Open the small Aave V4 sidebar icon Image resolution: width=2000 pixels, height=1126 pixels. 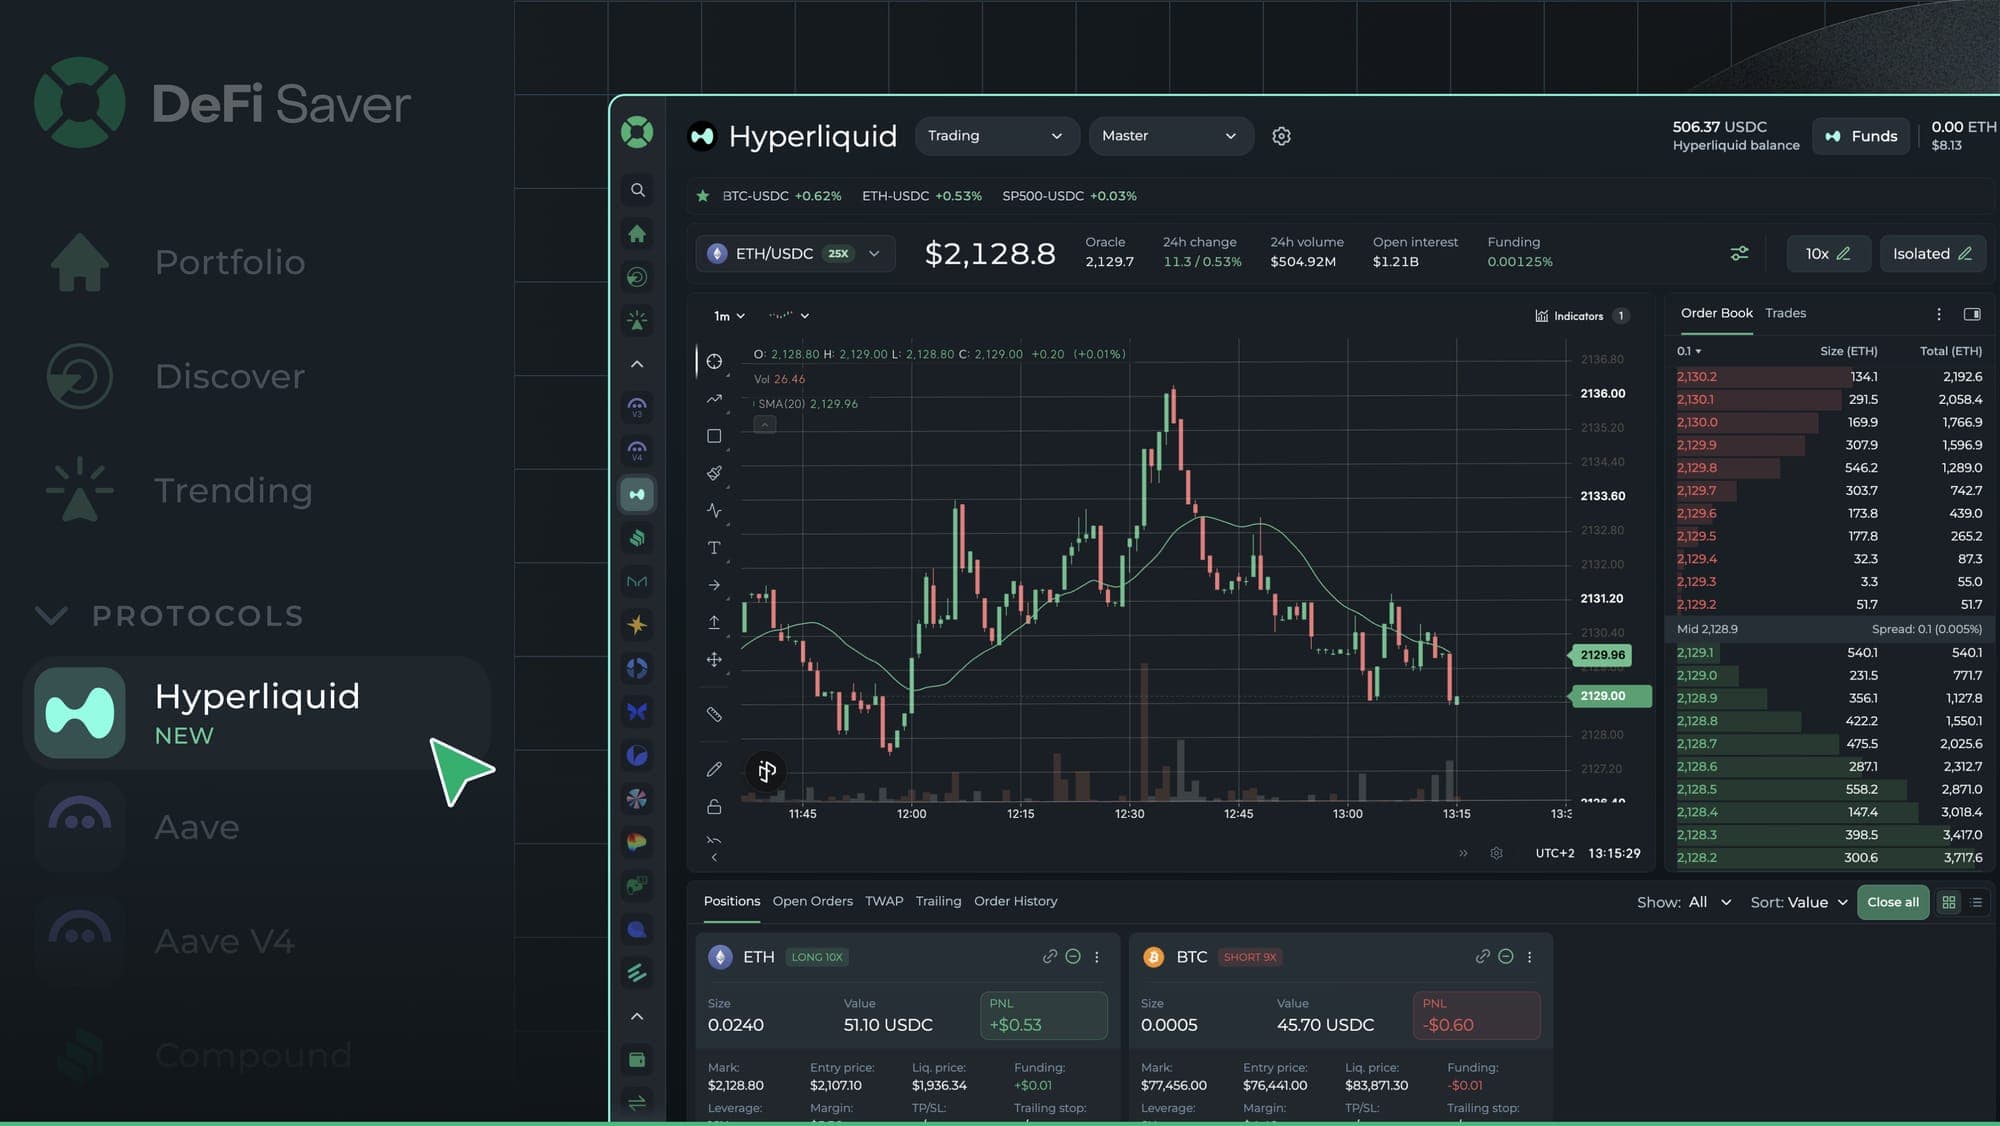637,450
